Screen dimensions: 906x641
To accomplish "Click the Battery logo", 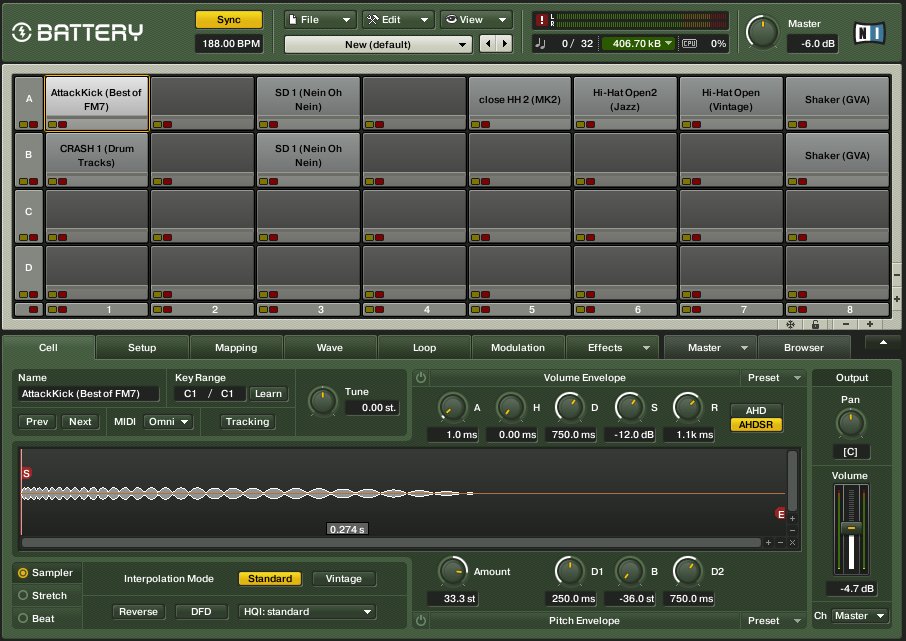I will point(78,32).
